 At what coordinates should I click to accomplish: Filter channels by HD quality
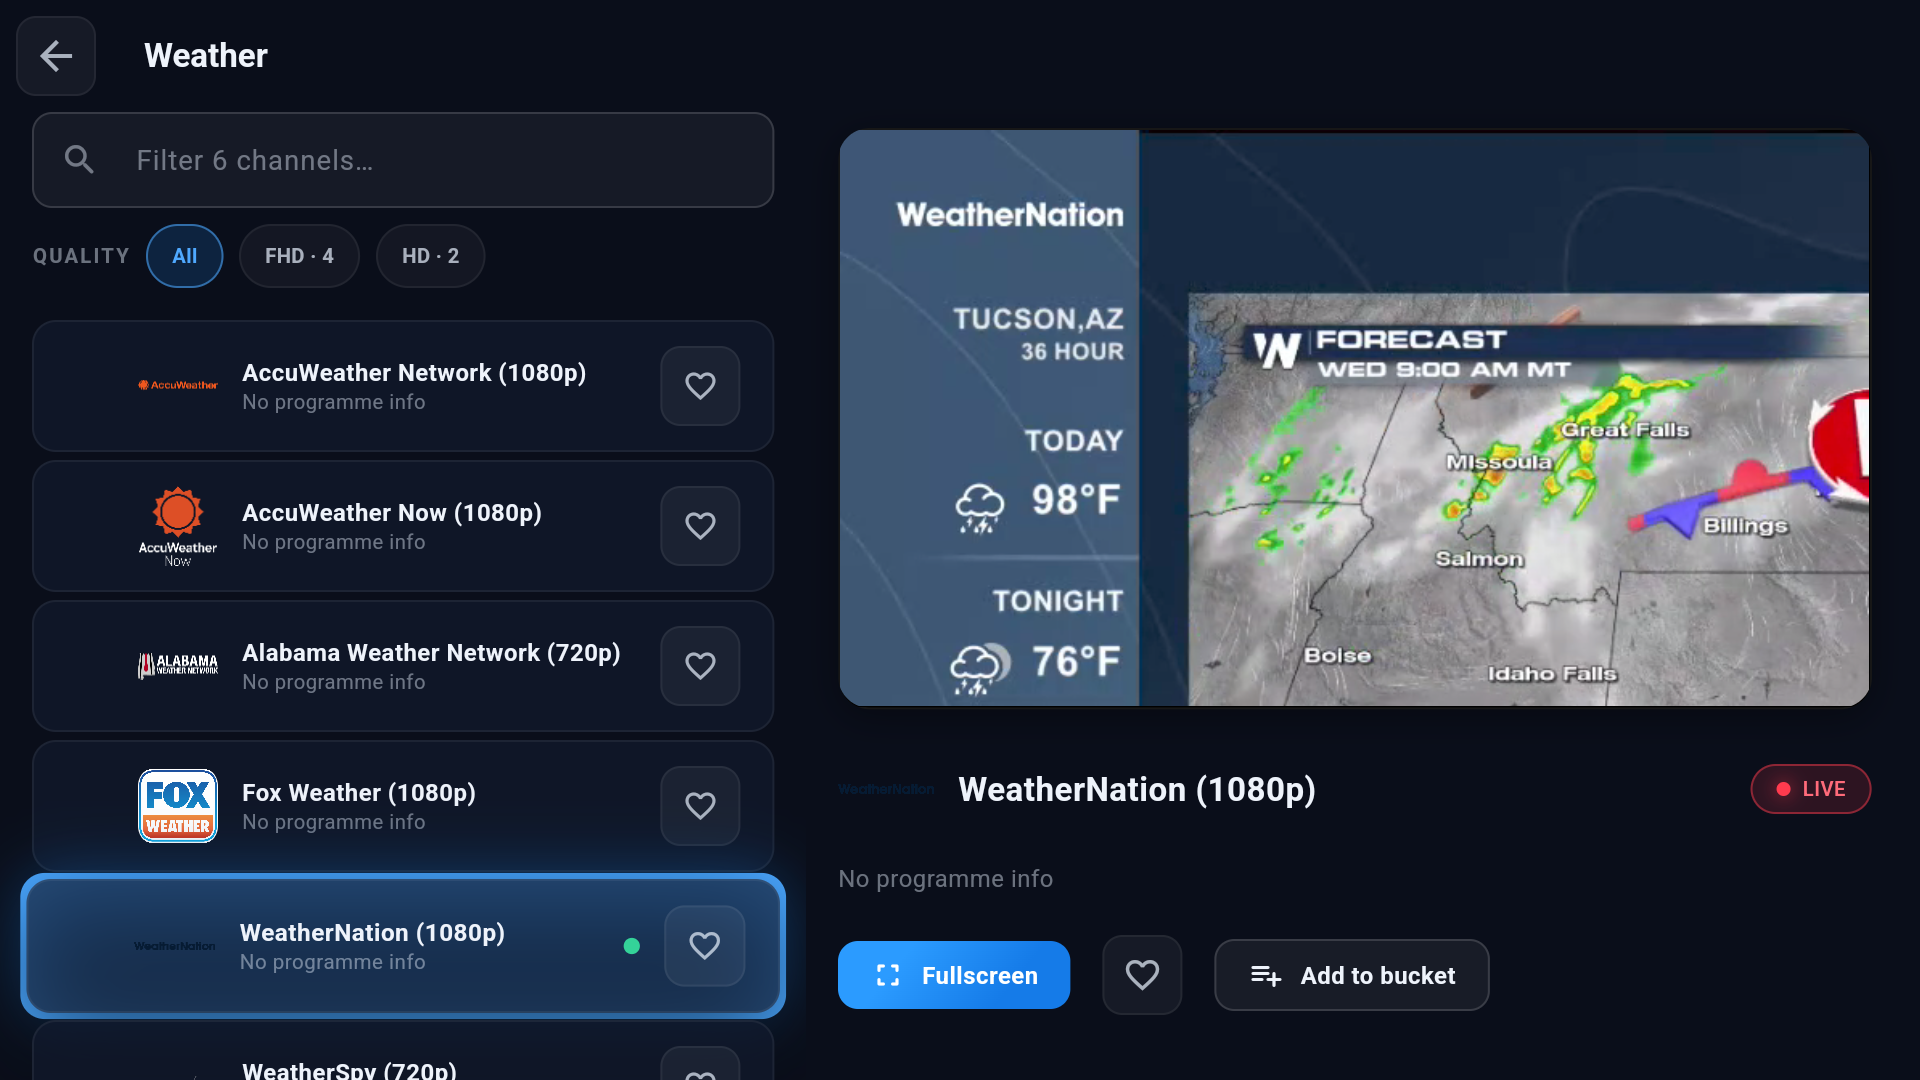(431, 256)
